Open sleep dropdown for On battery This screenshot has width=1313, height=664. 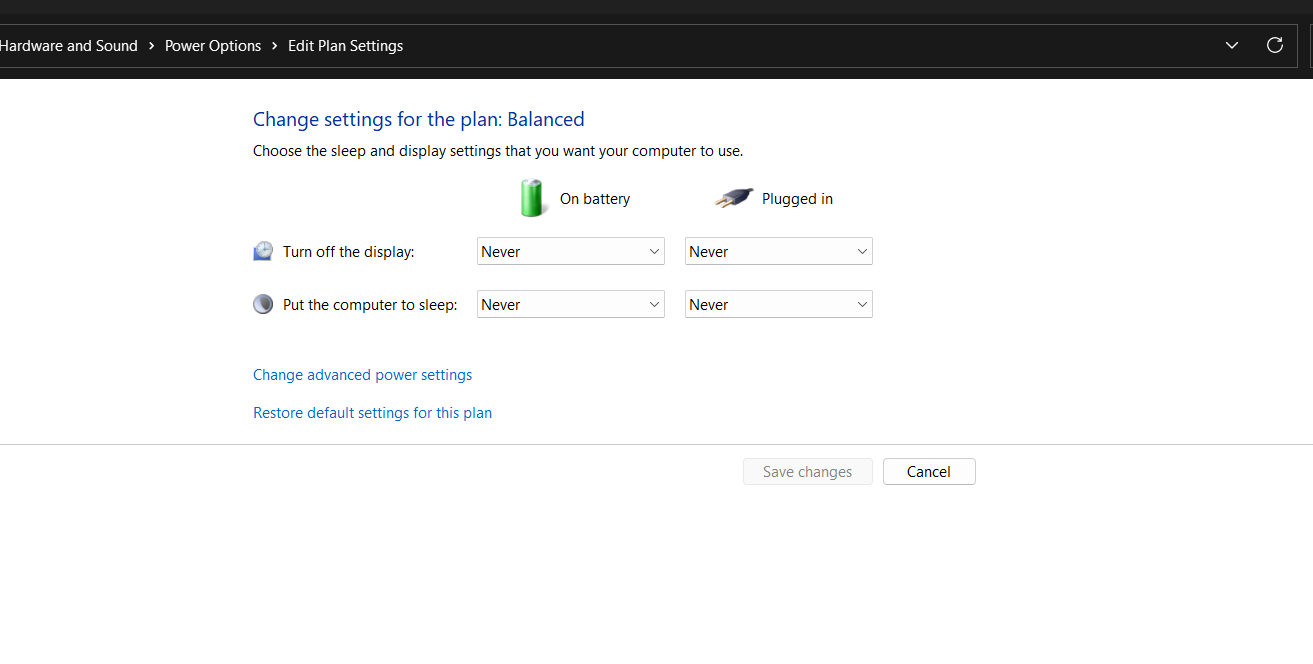point(570,305)
